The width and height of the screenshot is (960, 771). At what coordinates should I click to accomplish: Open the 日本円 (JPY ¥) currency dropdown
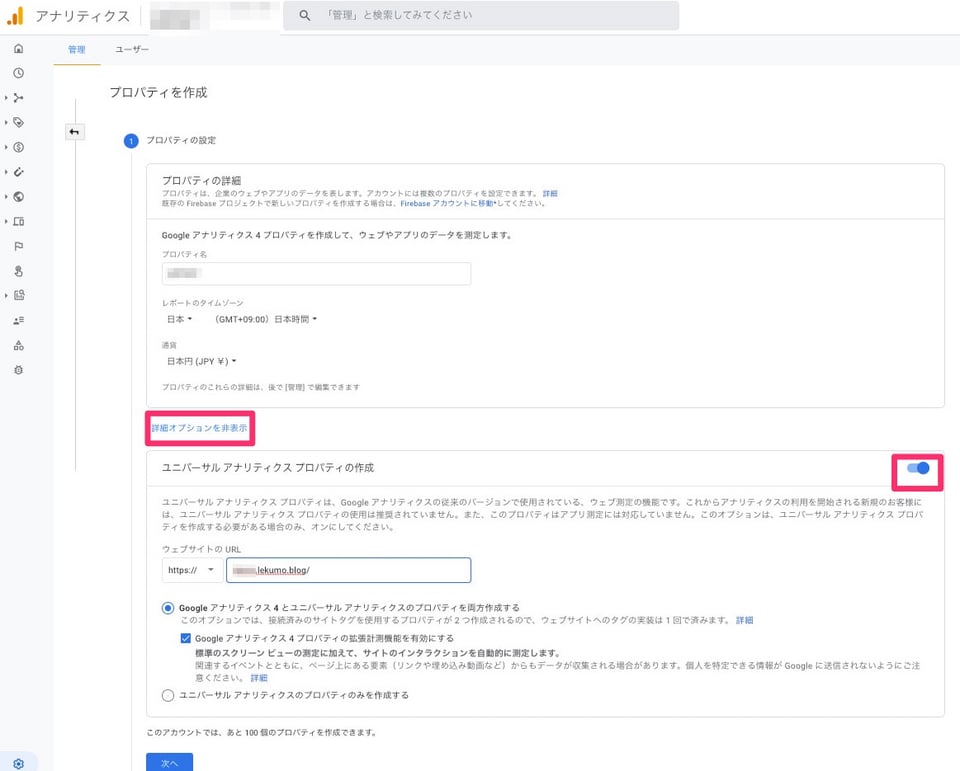pos(201,361)
